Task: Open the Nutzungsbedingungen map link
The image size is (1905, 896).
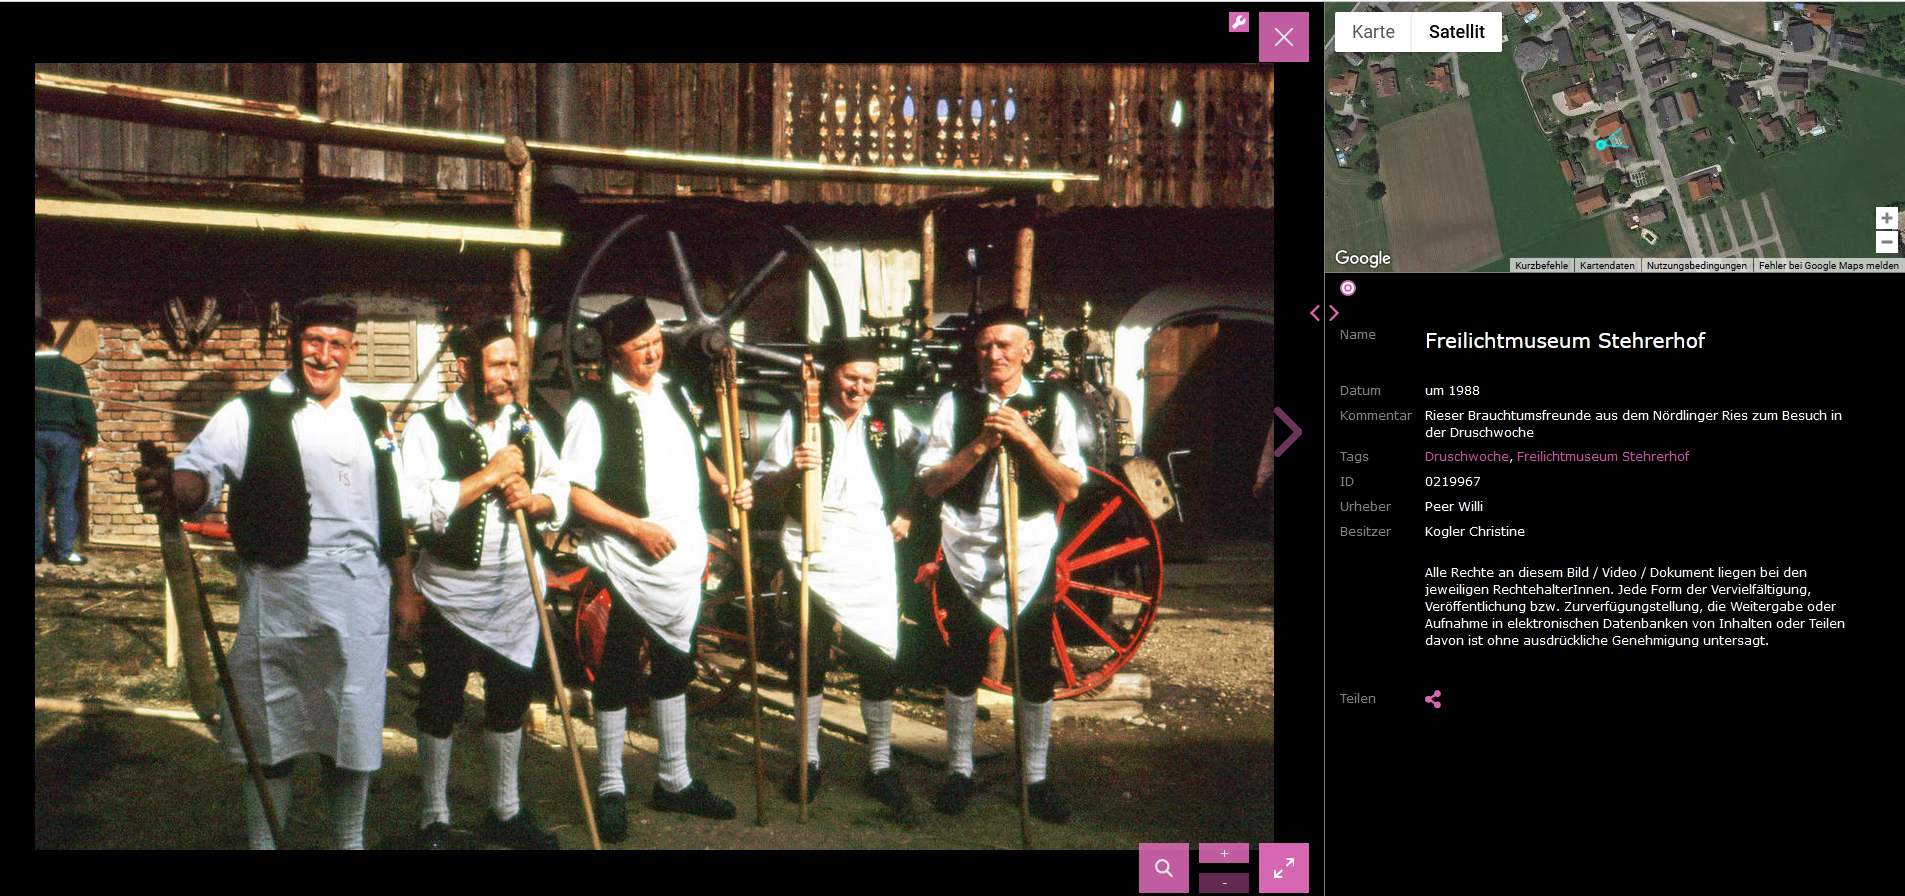Action: click(x=1697, y=266)
